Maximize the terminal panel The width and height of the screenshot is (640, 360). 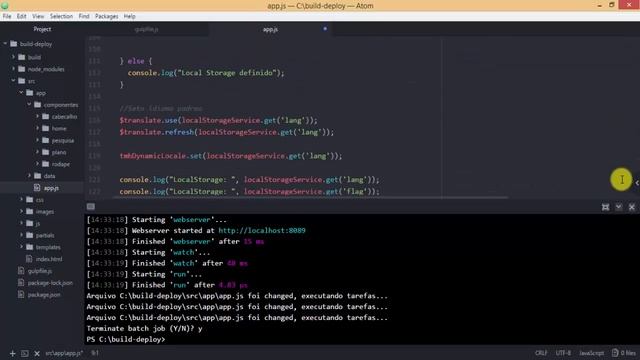coord(605,207)
